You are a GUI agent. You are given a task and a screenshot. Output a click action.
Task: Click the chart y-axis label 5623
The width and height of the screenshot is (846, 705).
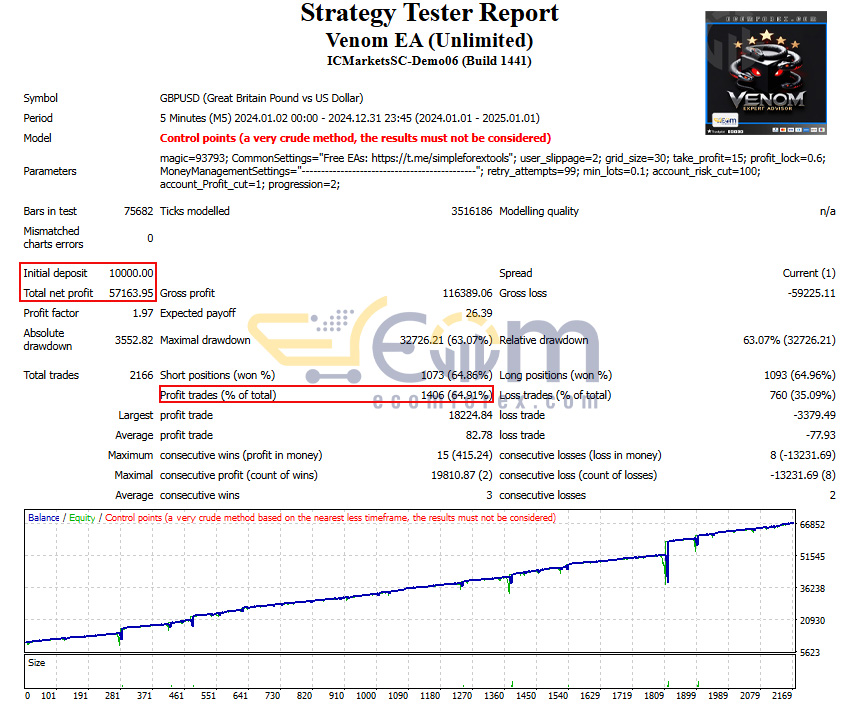click(812, 652)
